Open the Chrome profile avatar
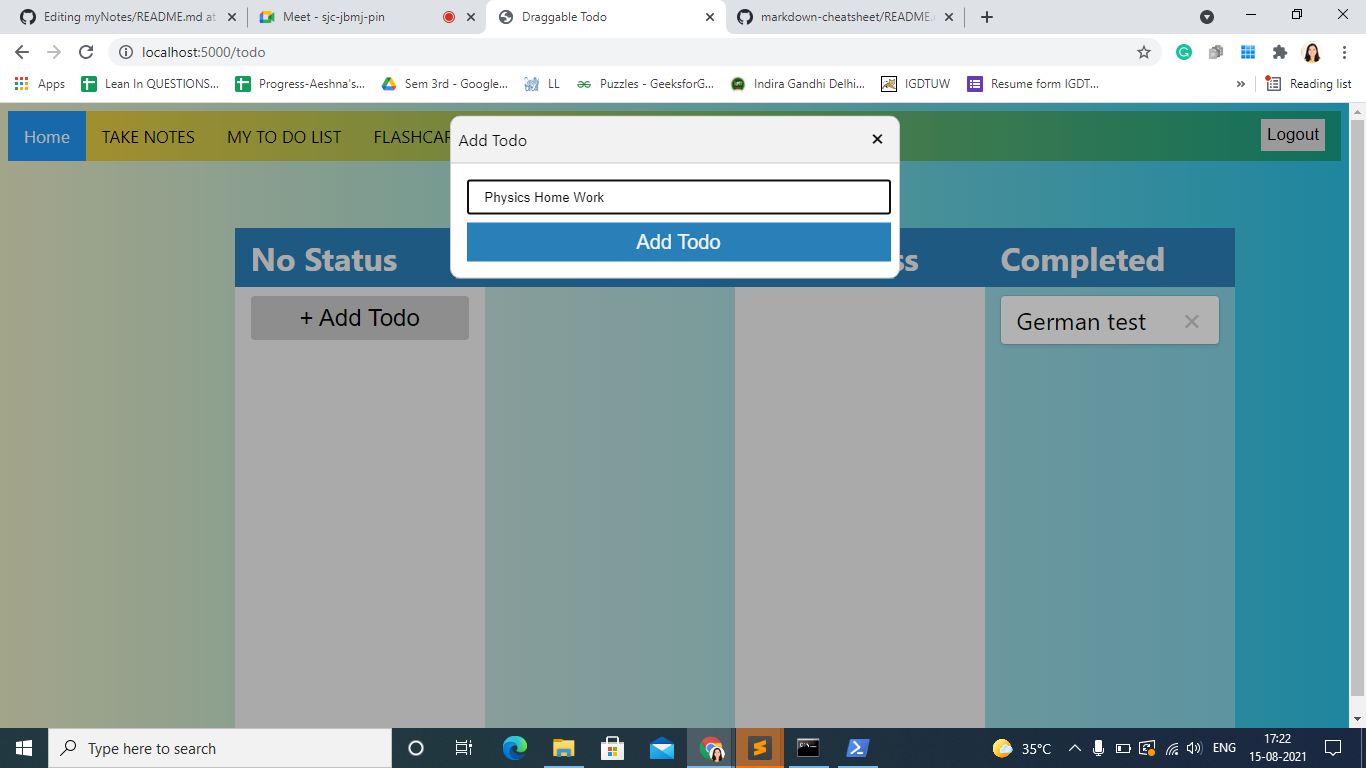Viewport: 1366px width, 768px height. (x=1312, y=52)
